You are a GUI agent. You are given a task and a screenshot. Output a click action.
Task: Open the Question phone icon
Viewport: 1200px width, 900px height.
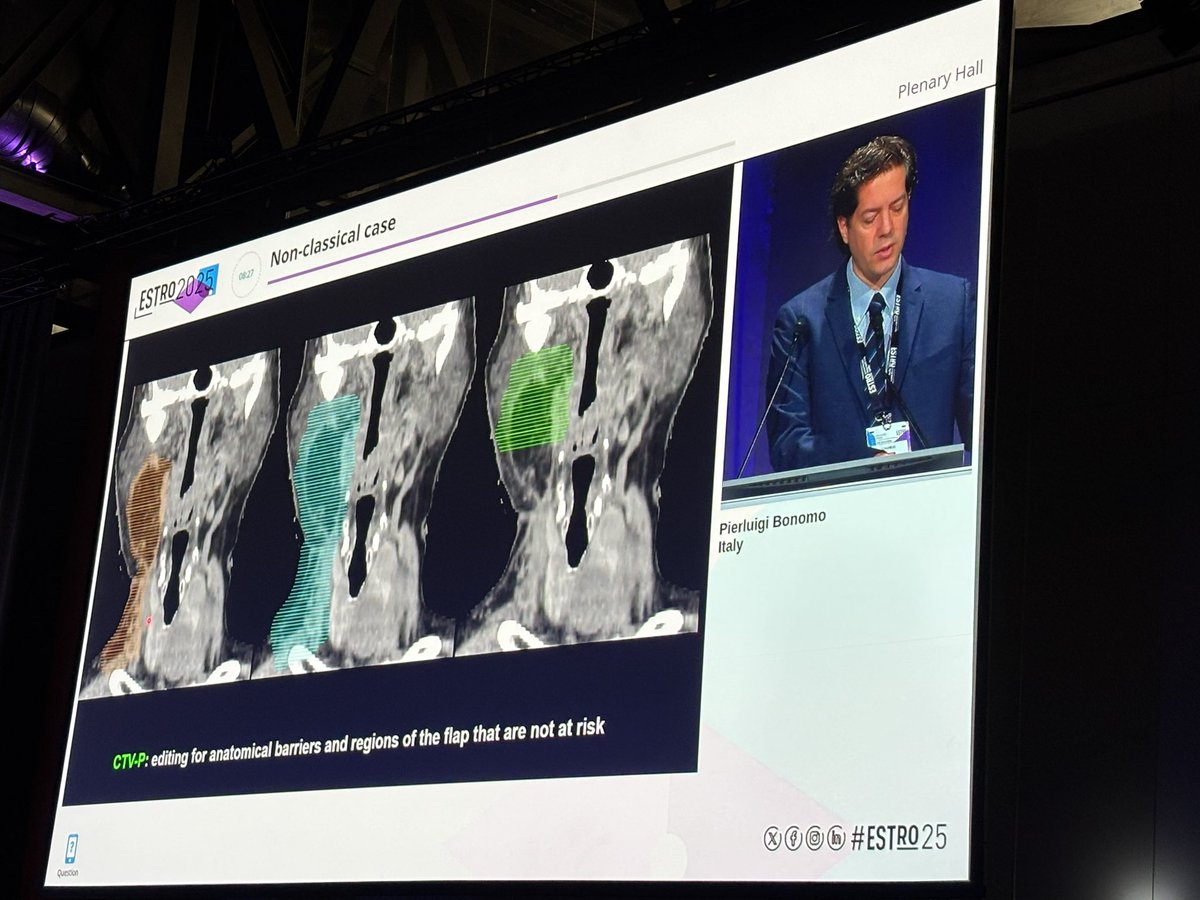pos(72,848)
